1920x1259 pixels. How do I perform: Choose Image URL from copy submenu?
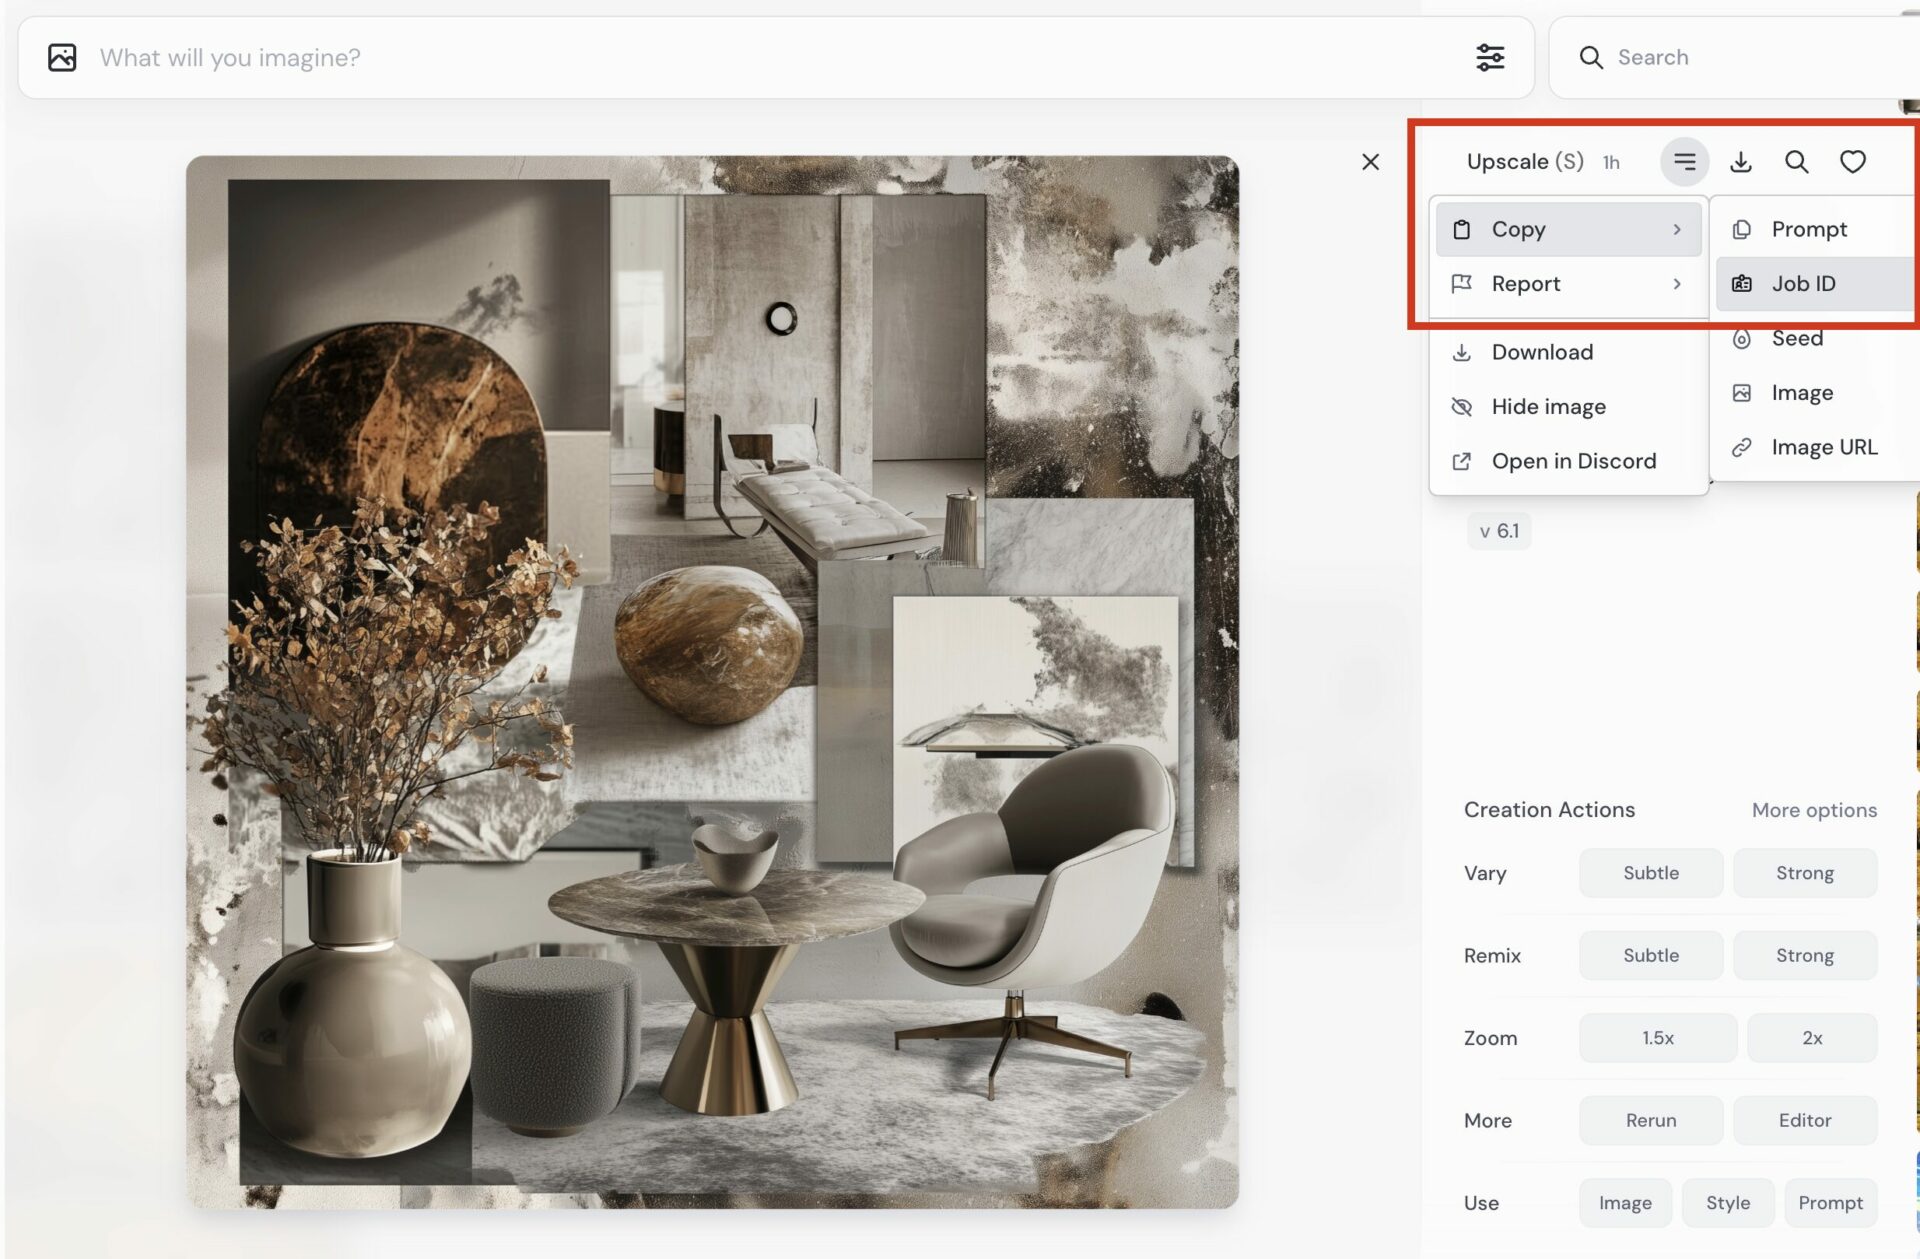click(1823, 447)
